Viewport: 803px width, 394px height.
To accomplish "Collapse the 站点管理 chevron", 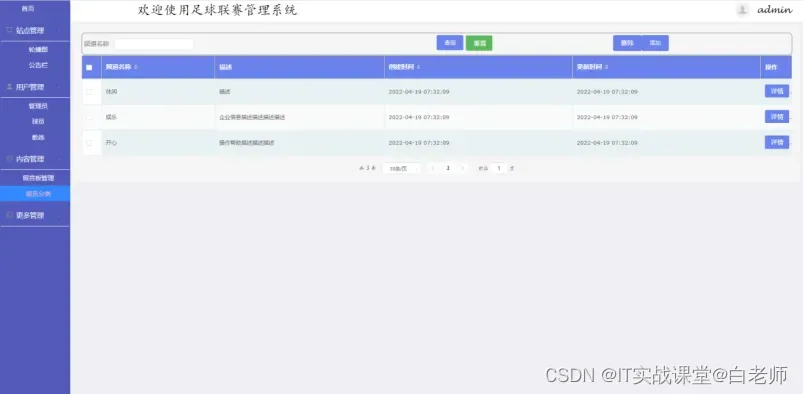I will [x=59, y=31].
